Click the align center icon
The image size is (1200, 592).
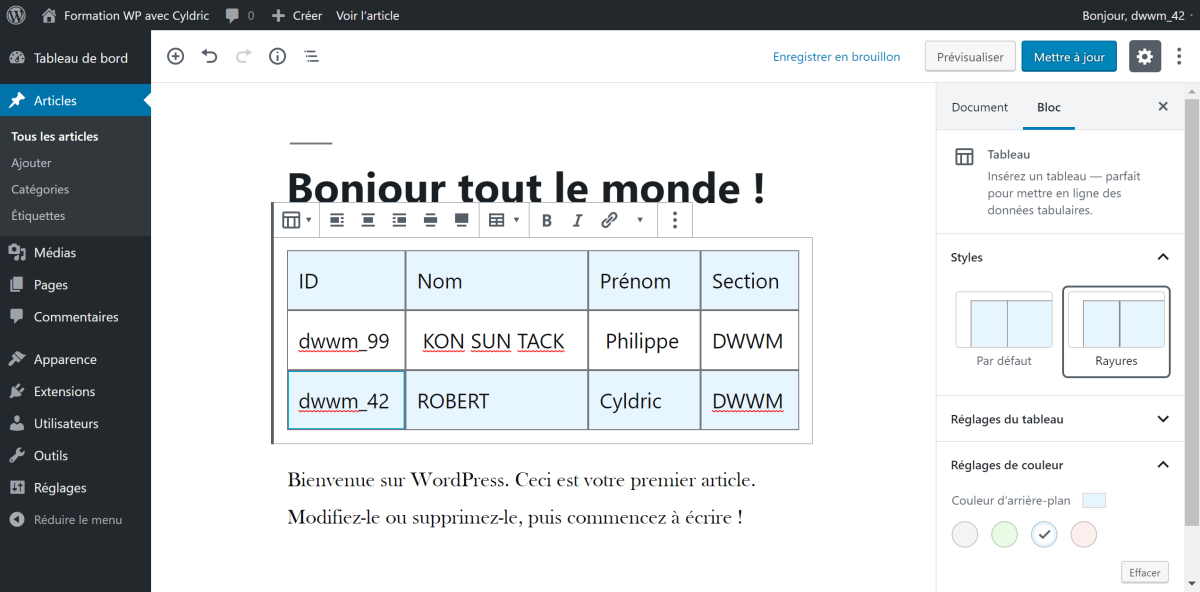click(368, 220)
